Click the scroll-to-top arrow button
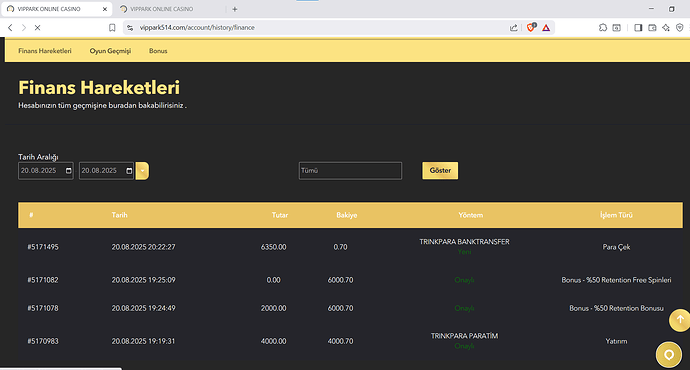Screen dimensions: 690x370 coord(679,320)
